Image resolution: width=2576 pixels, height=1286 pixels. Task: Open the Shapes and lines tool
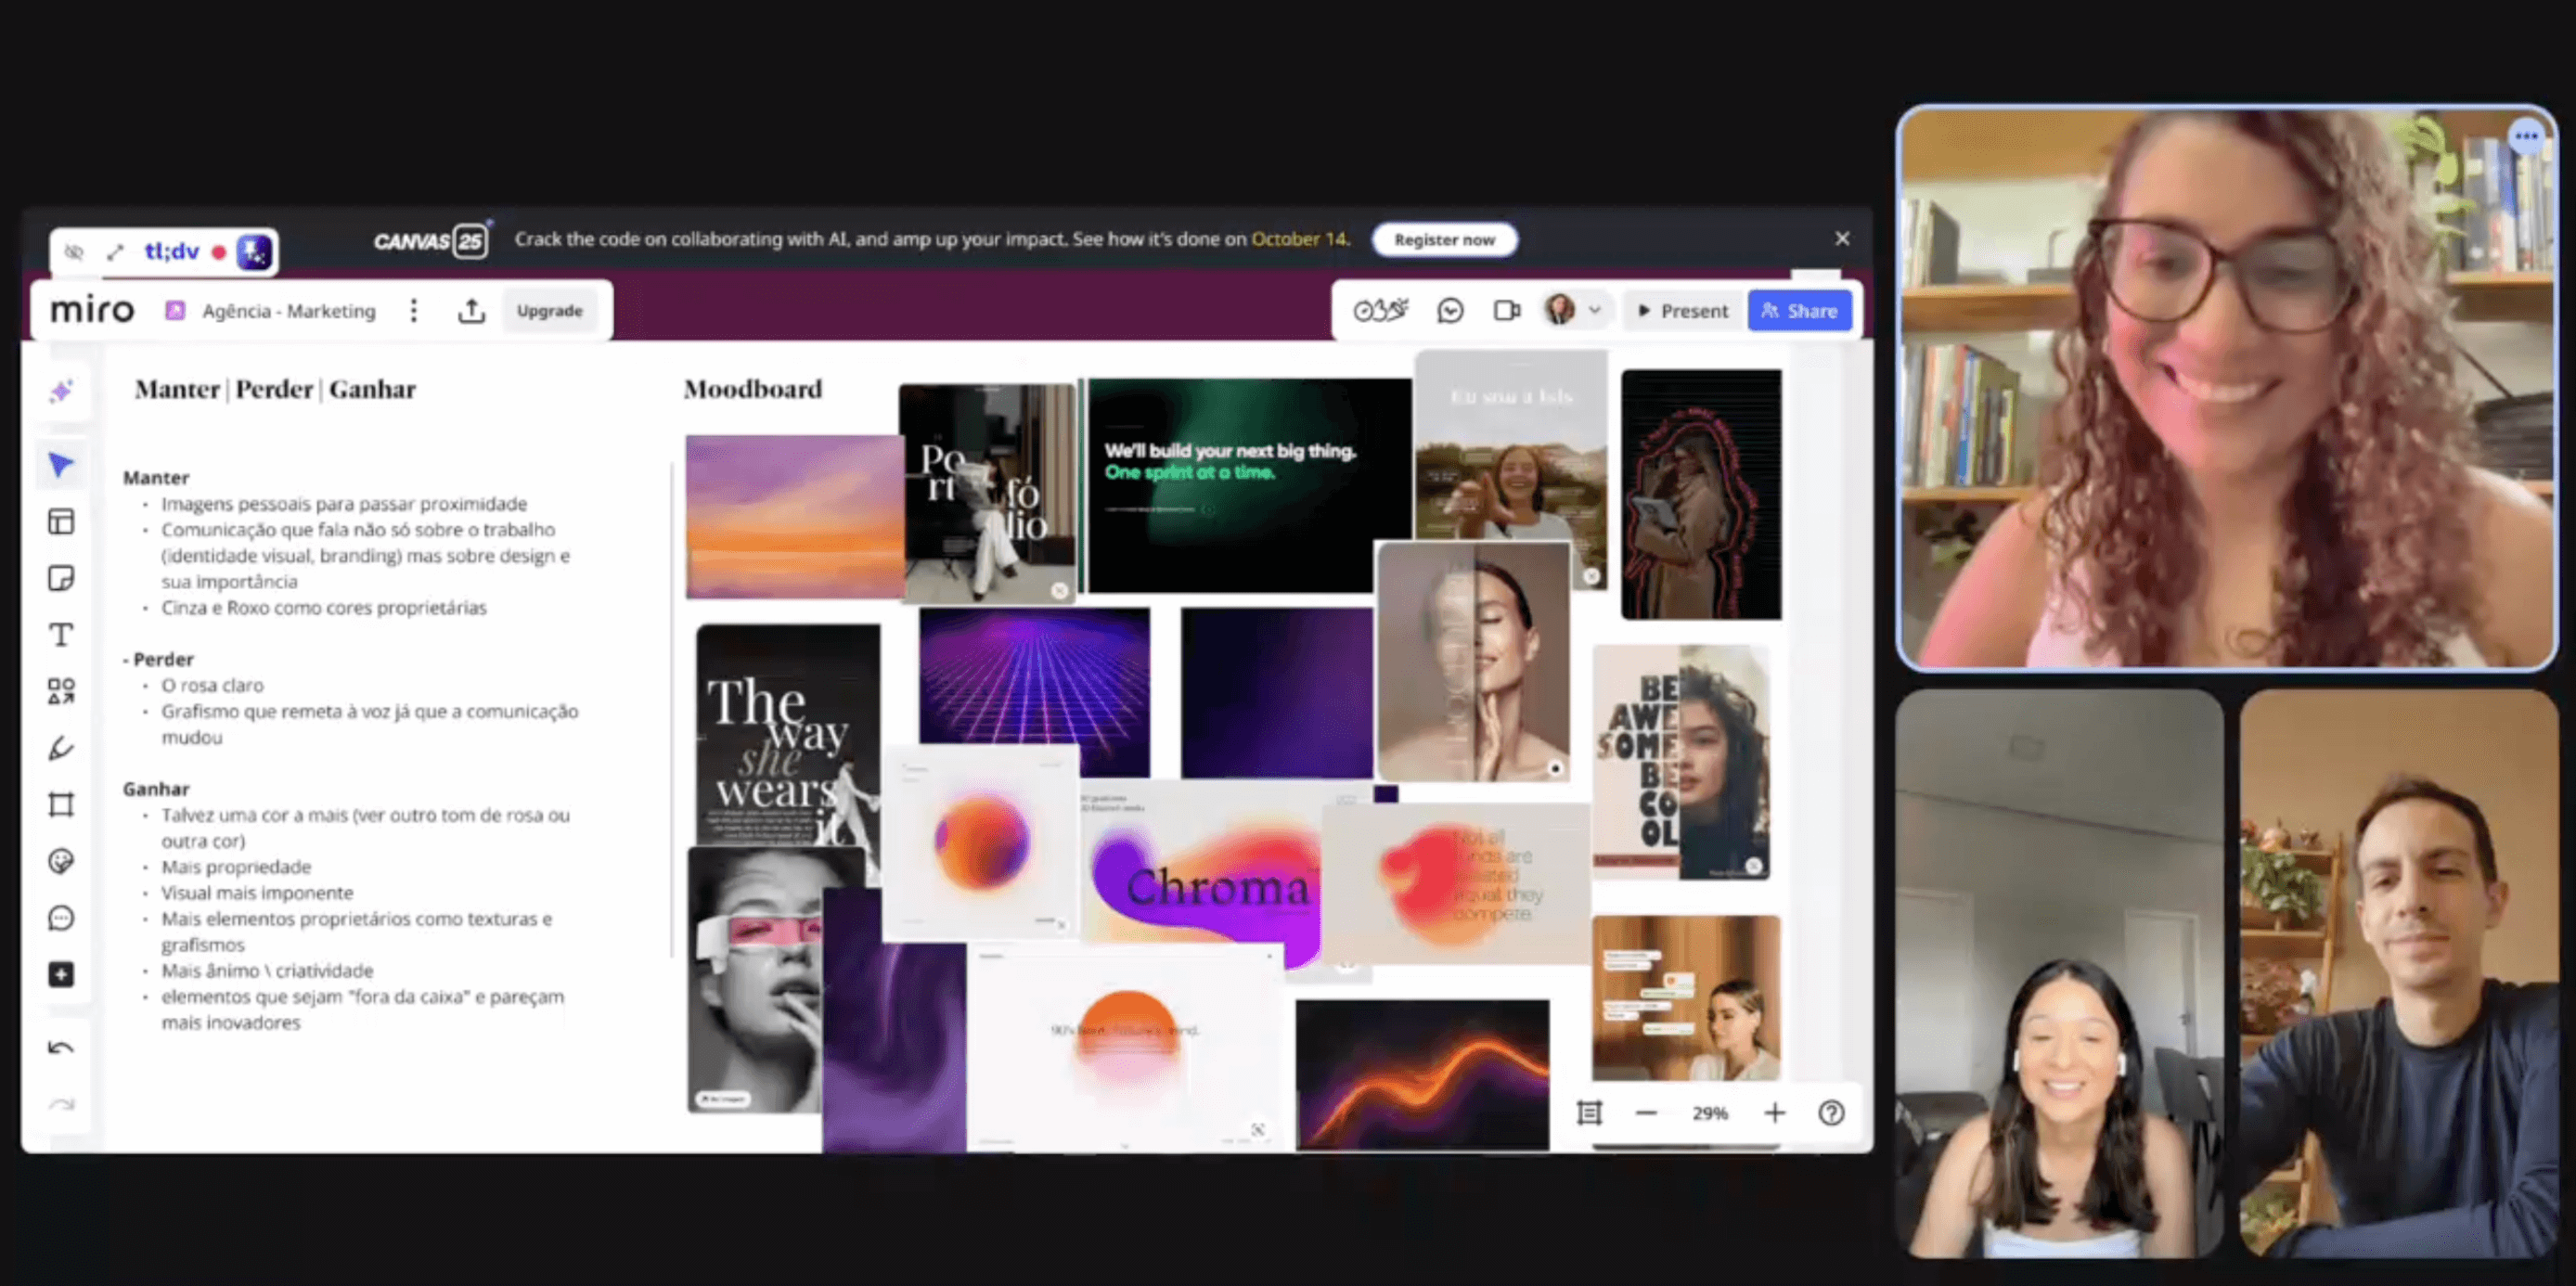click(x=61, y=691)
